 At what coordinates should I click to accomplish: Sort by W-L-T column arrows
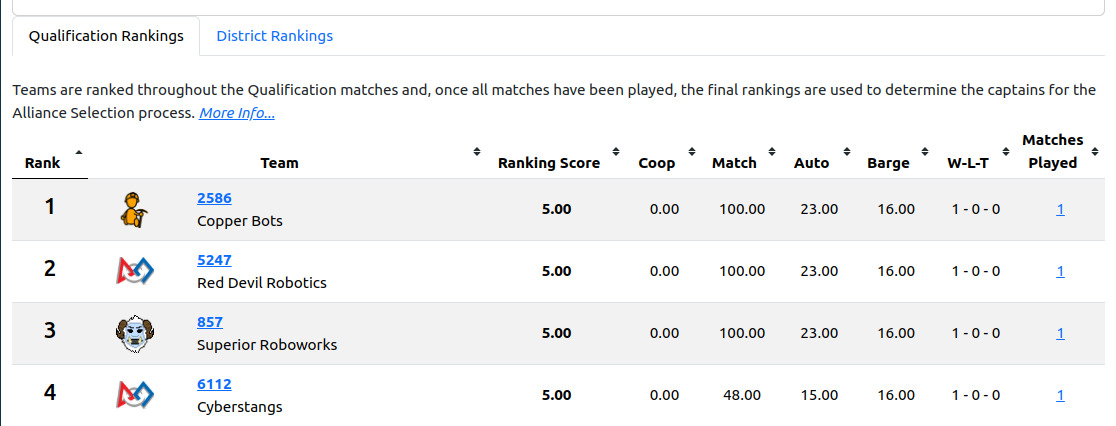click(1007, 152)
